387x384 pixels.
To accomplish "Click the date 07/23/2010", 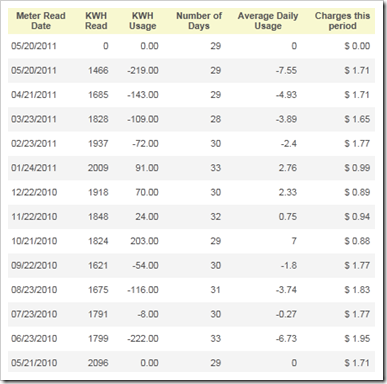I will tap(34, 314).
